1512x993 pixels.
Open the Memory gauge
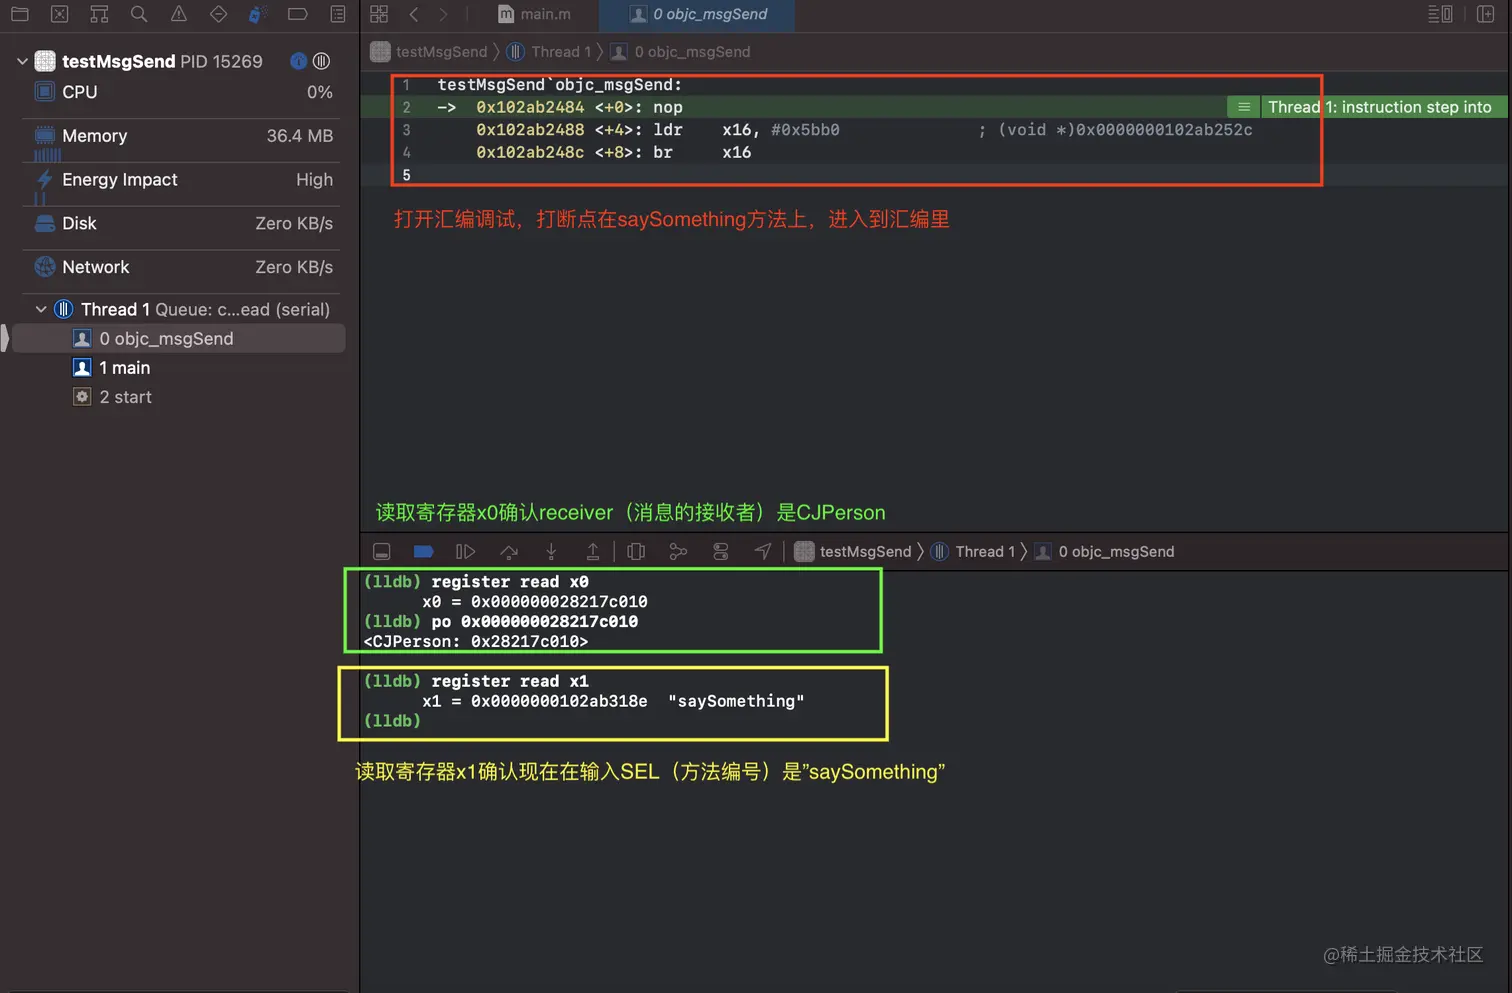click(x=182, y=136)
